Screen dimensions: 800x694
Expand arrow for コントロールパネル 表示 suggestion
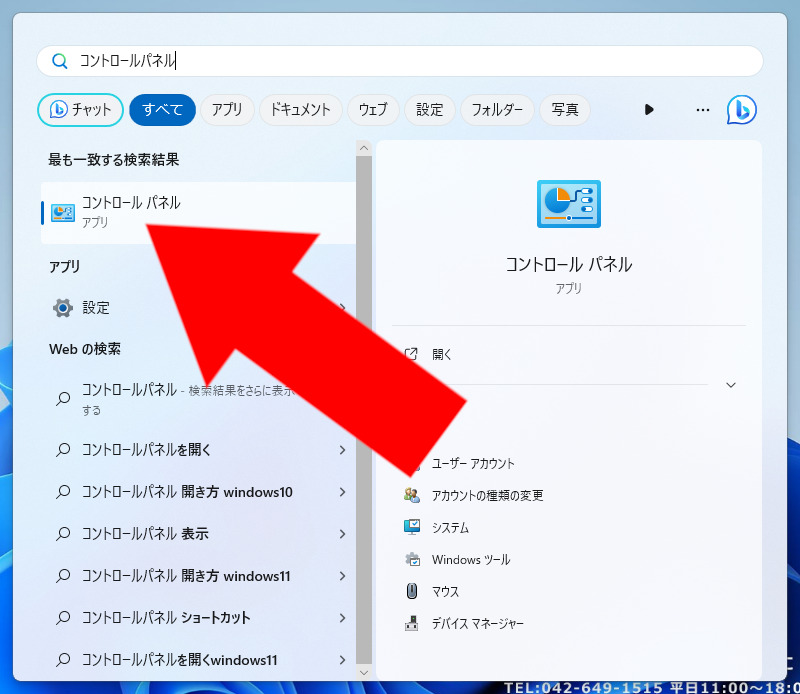(342, 534)
